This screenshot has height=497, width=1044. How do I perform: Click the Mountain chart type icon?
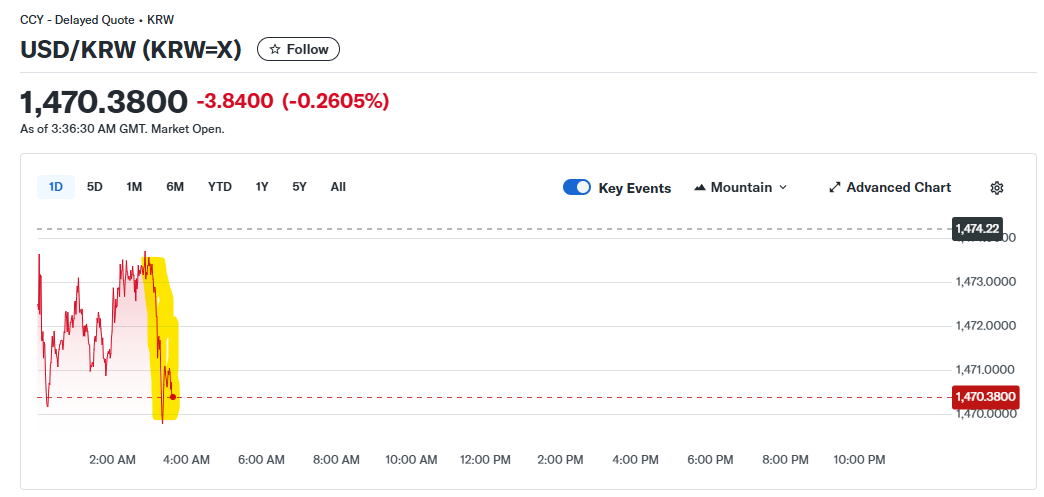[x=700, y=188]
